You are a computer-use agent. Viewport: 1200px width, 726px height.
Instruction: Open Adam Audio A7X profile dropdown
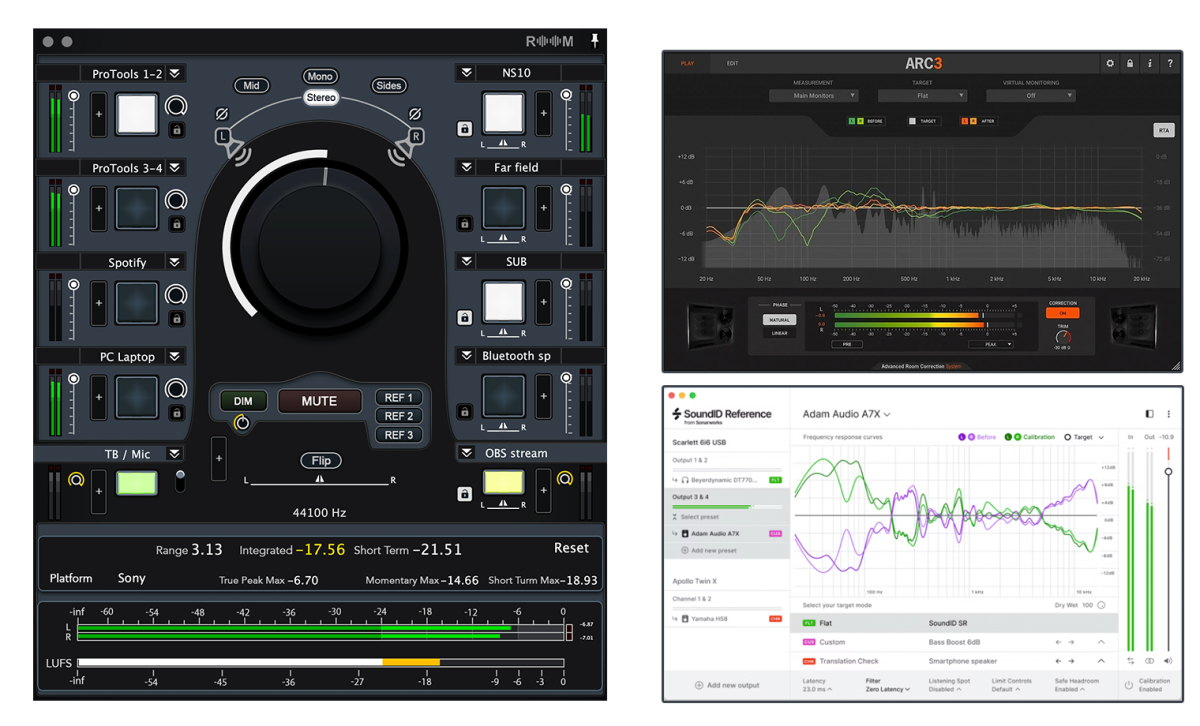[846, 414]
